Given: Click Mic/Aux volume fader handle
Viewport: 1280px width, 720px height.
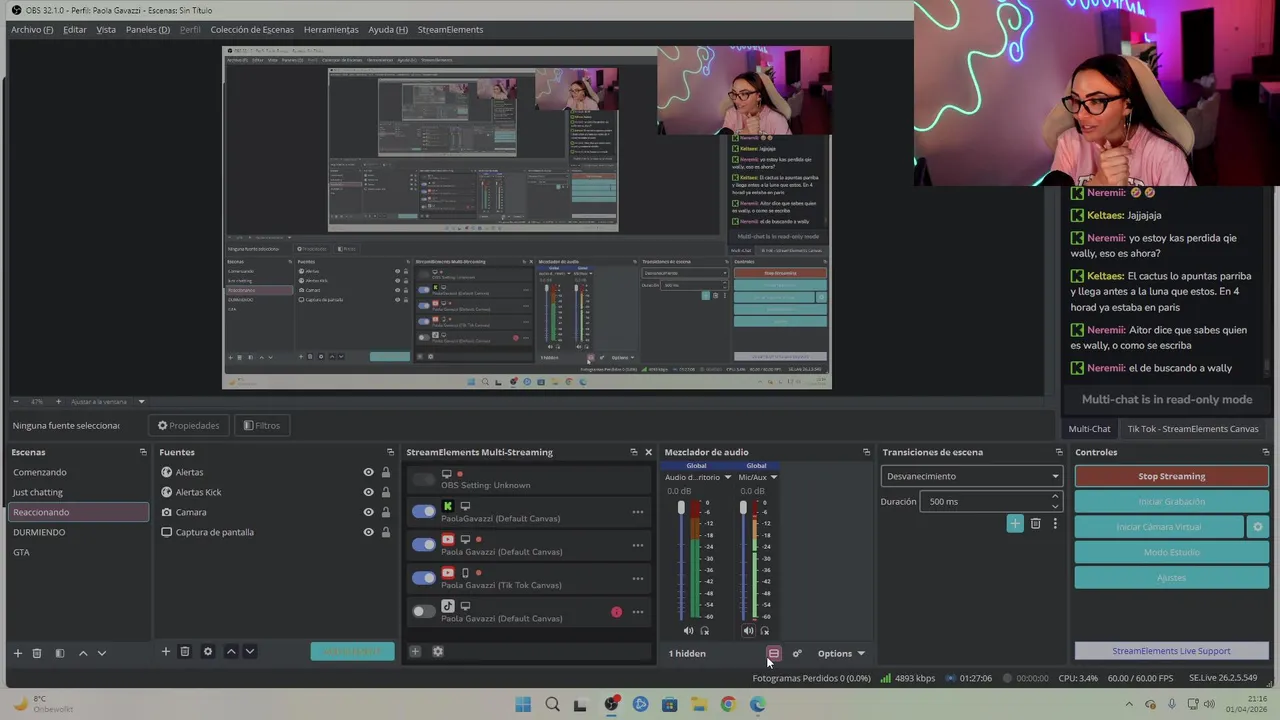Looking at the screenshot, I should pyautogui.click(x=743, y=509).
